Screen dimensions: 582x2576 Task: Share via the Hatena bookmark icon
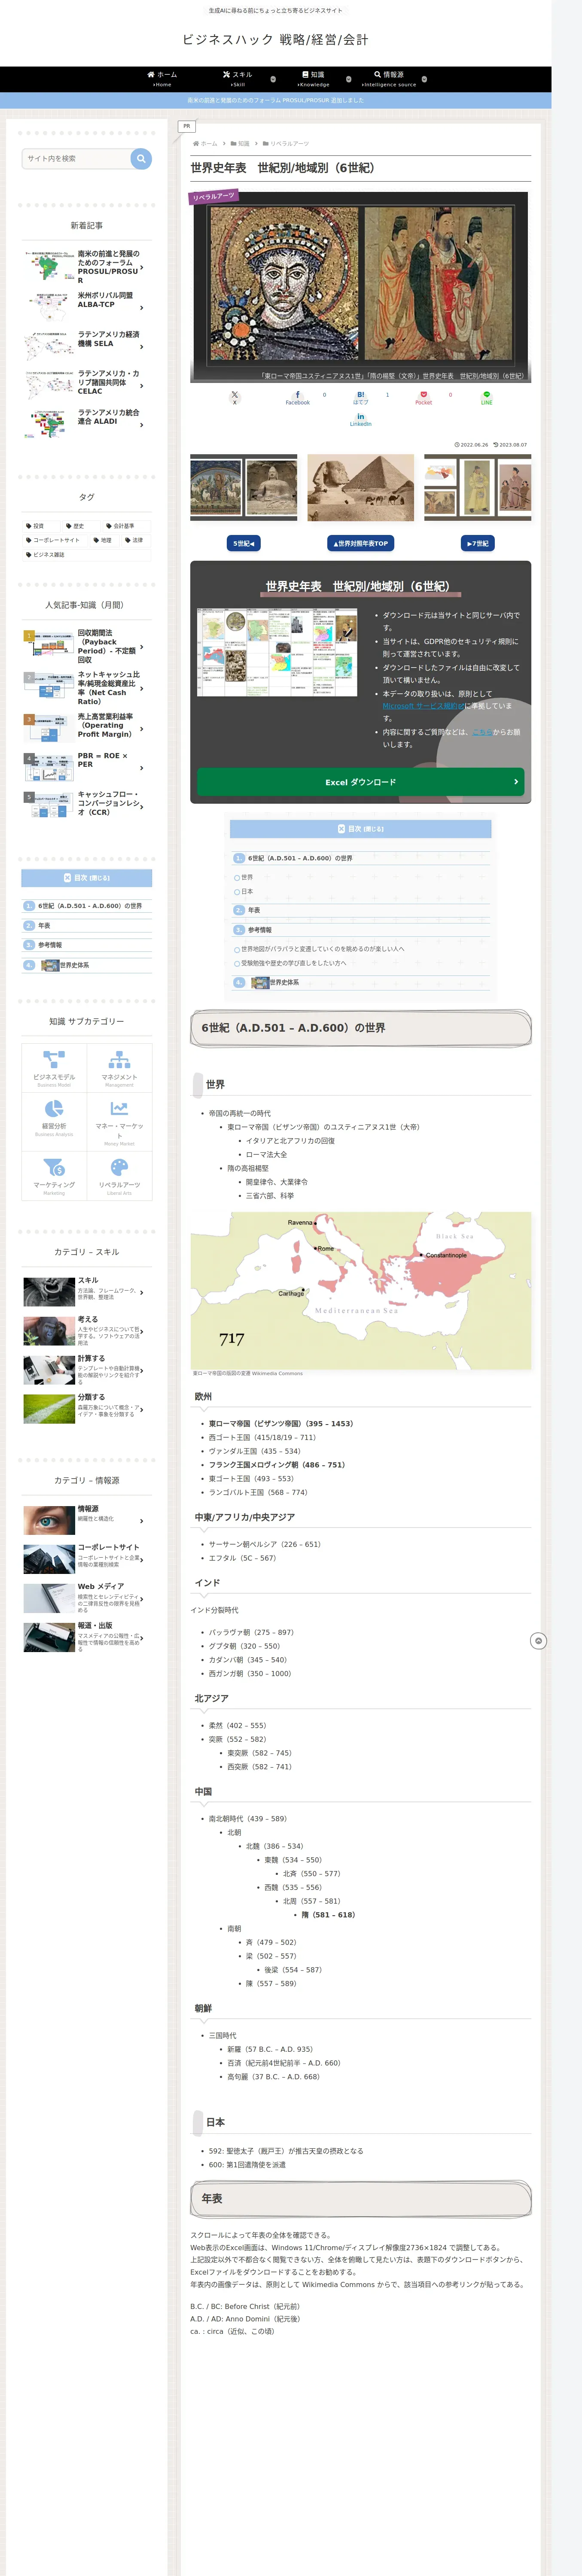tap(360, 397)
